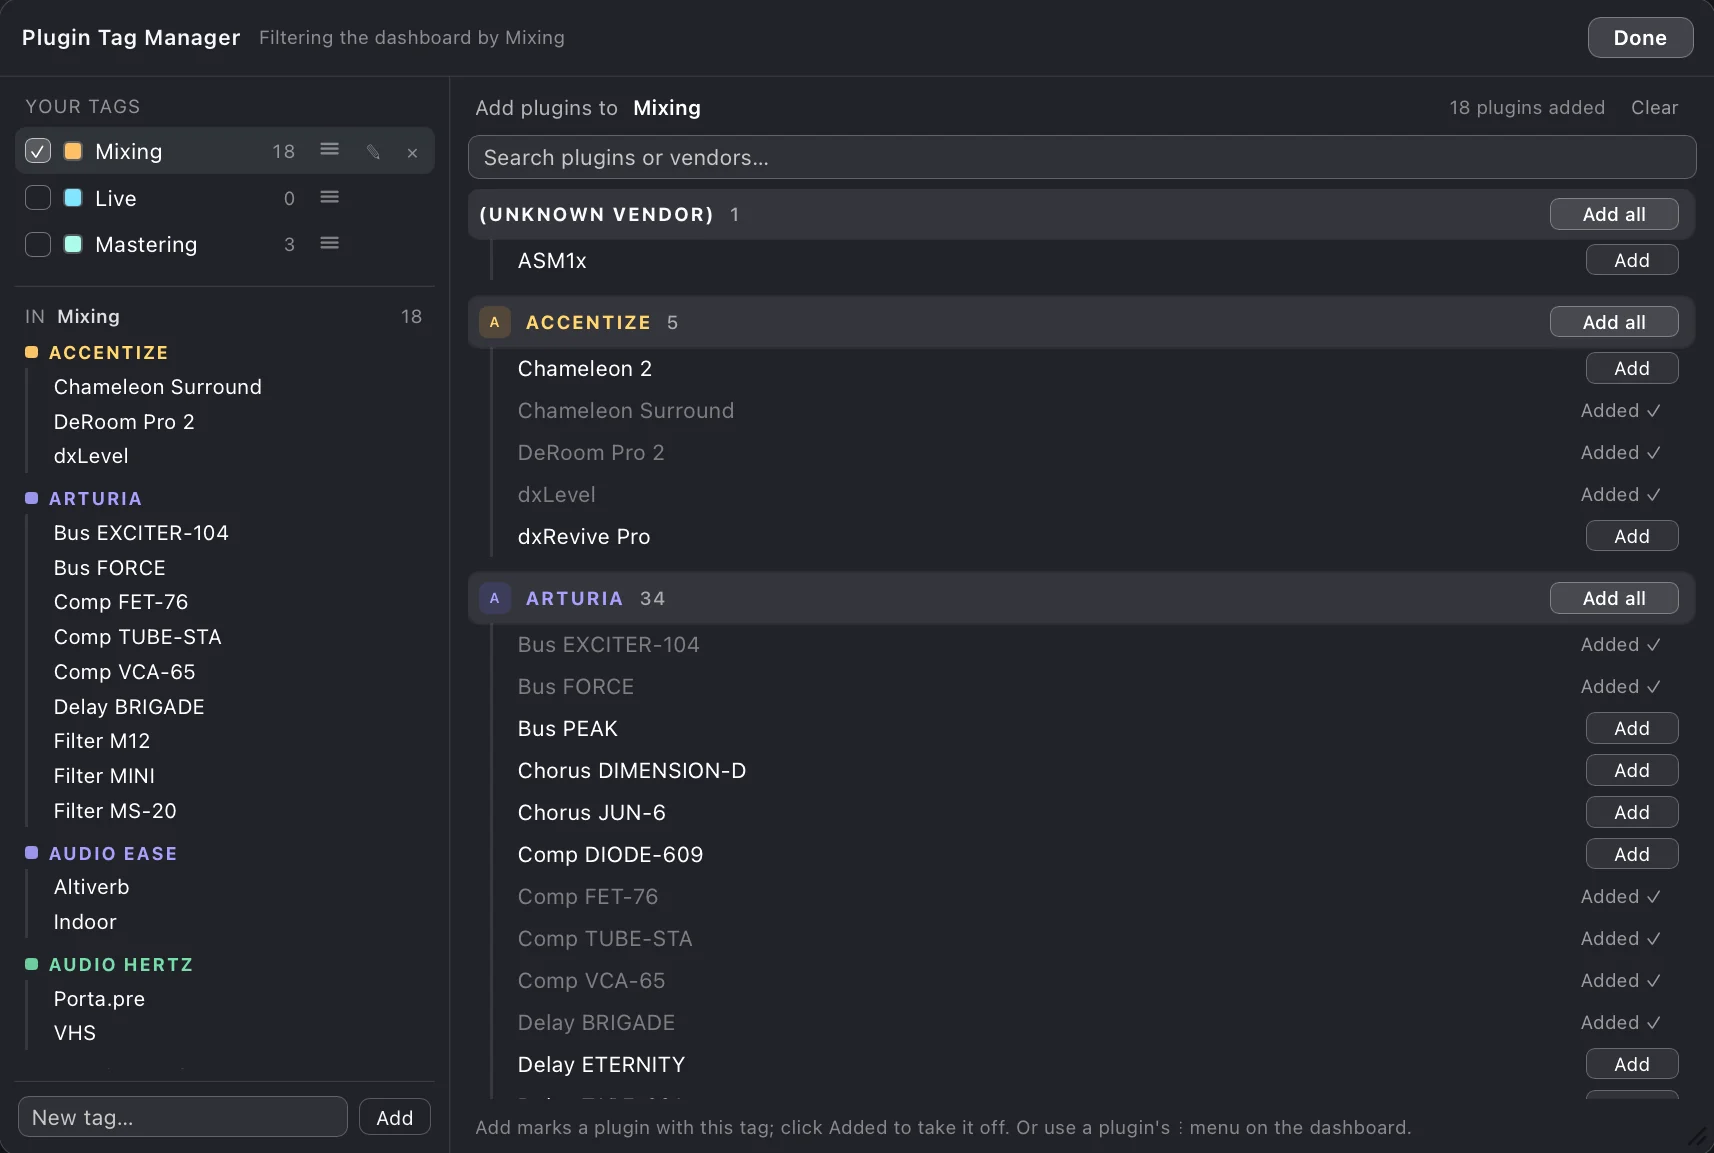Select the Mastering tag row
The image size is (1714, 1153).
point(225,244)
